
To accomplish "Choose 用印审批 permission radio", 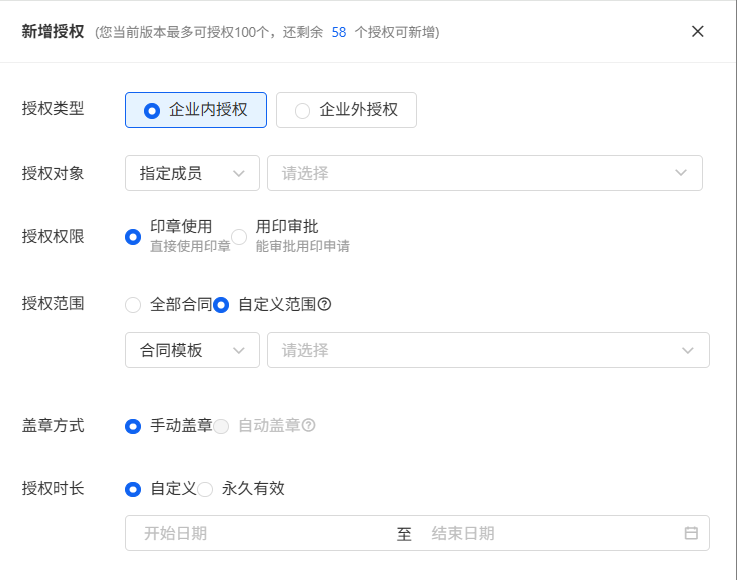I will click(x=239, y=237).
